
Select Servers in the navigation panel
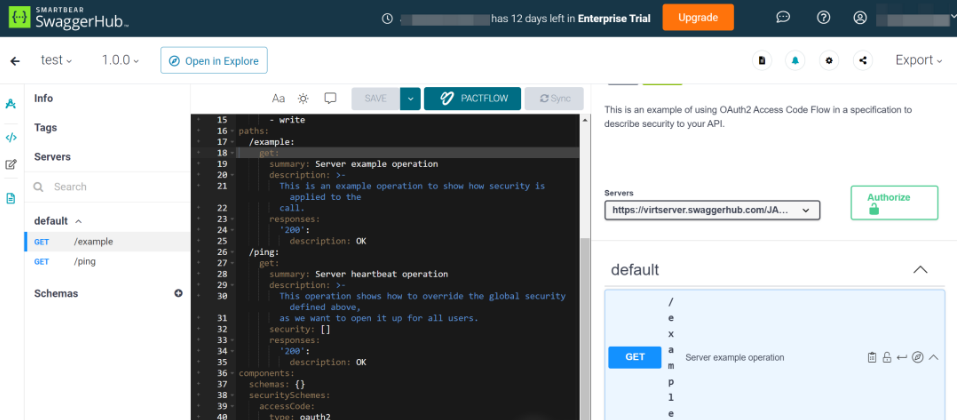[52, 157]
